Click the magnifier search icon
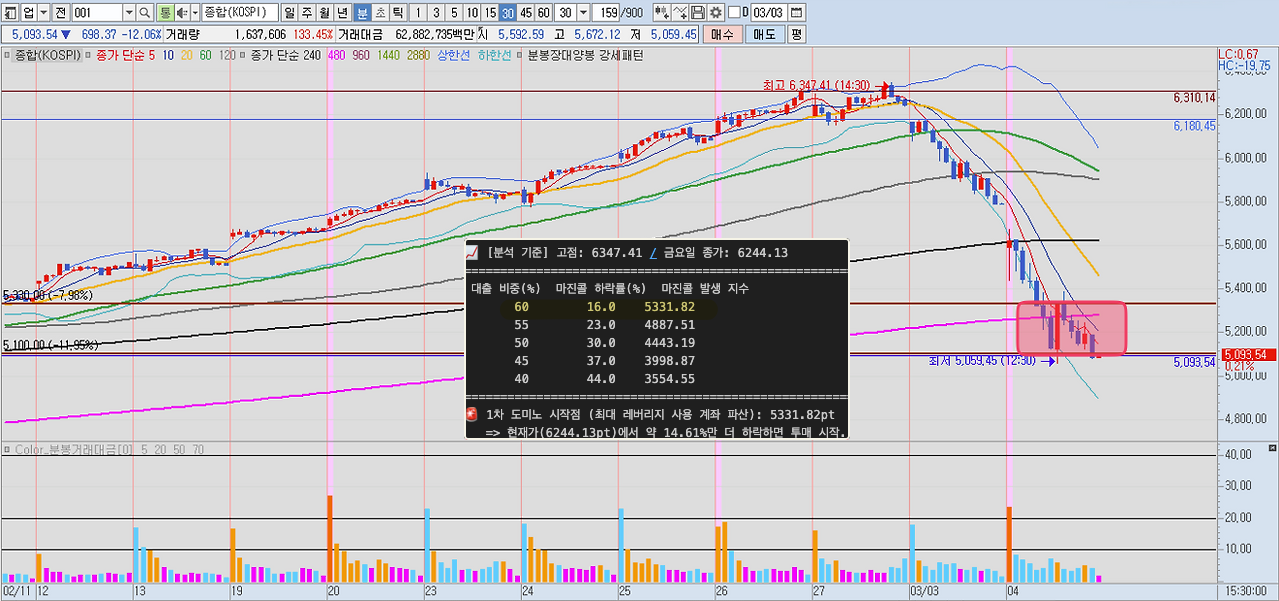1279x601 pixels. pos(144,13)
